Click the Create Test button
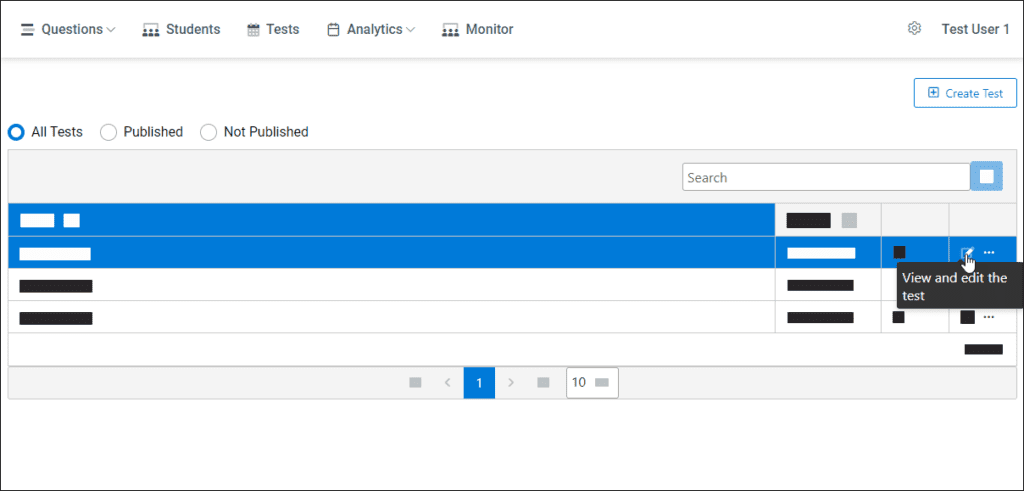 pos(965,93)
